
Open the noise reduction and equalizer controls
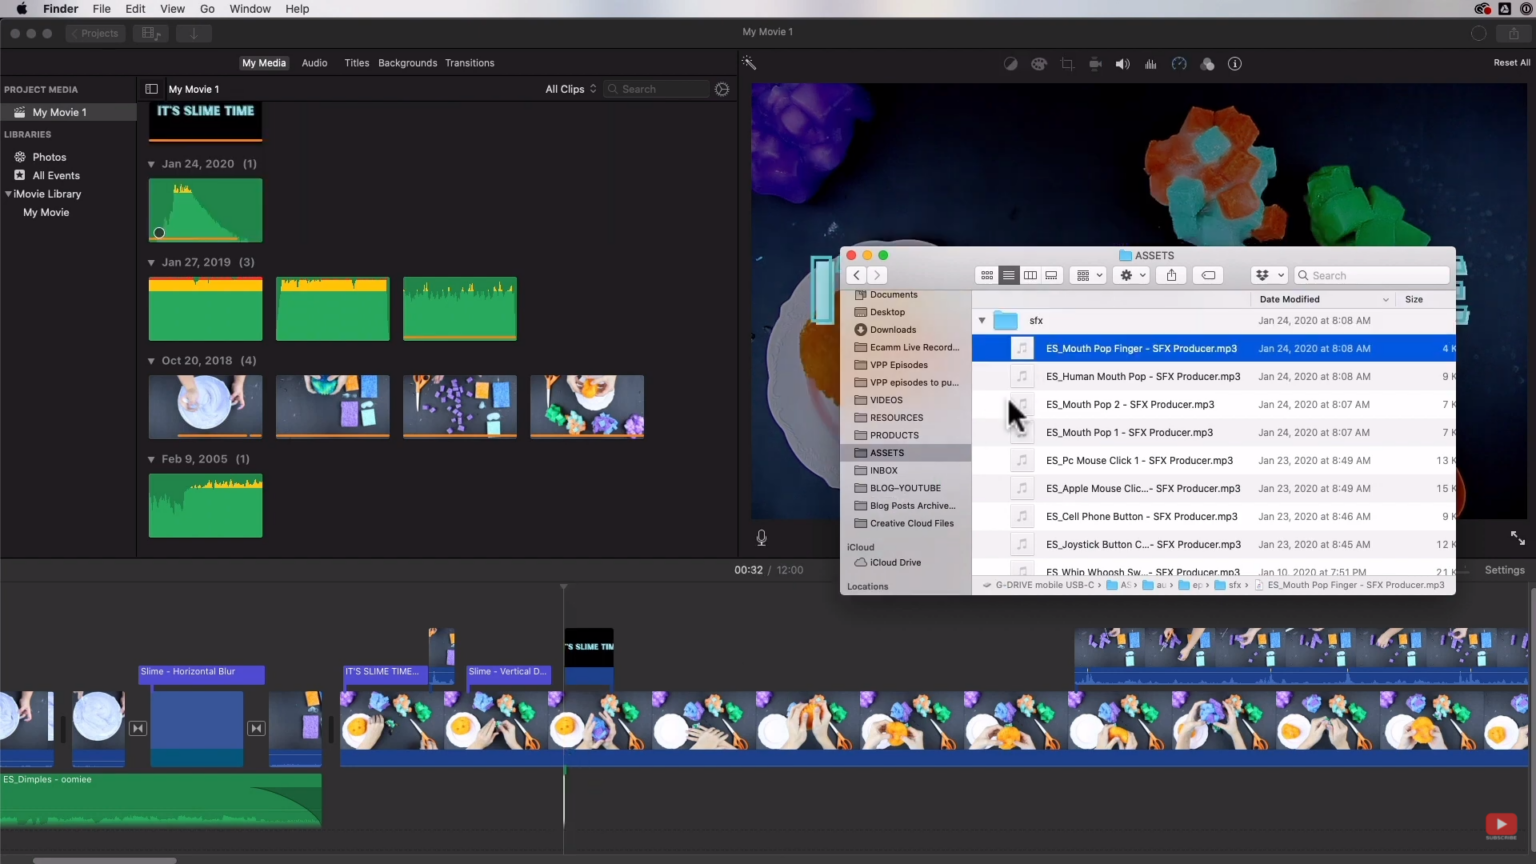1151,63
